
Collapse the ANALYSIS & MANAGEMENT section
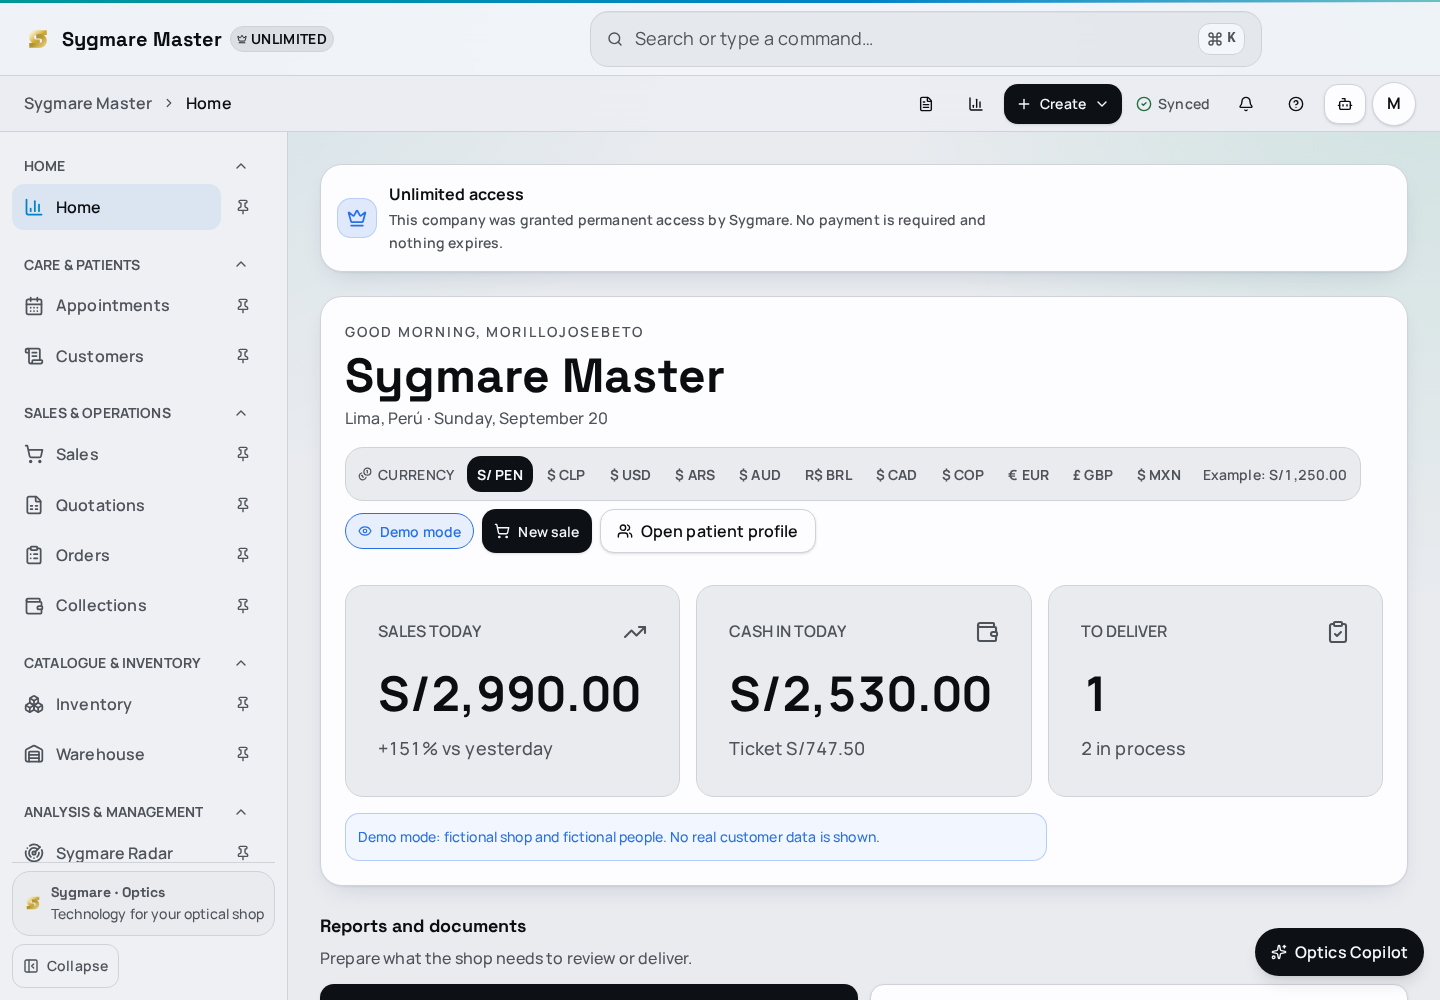(241, 812)
